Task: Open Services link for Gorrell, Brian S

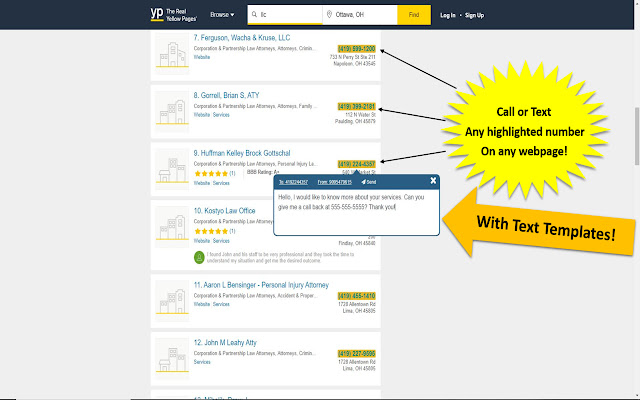Action: pos(221,115)
